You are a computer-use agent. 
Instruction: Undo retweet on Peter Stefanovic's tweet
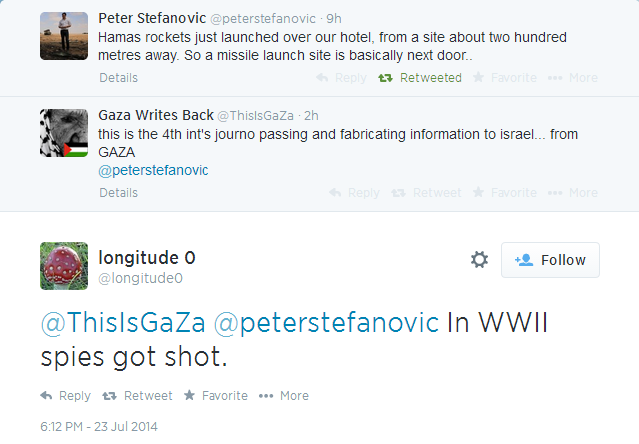tap(420, 78)
